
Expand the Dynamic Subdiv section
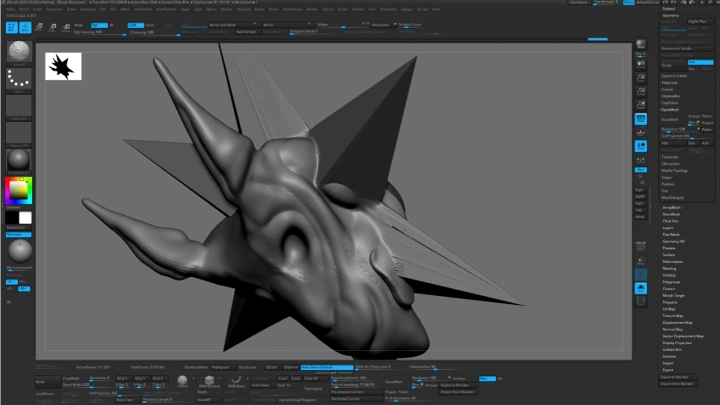click(x=674, y=76)
